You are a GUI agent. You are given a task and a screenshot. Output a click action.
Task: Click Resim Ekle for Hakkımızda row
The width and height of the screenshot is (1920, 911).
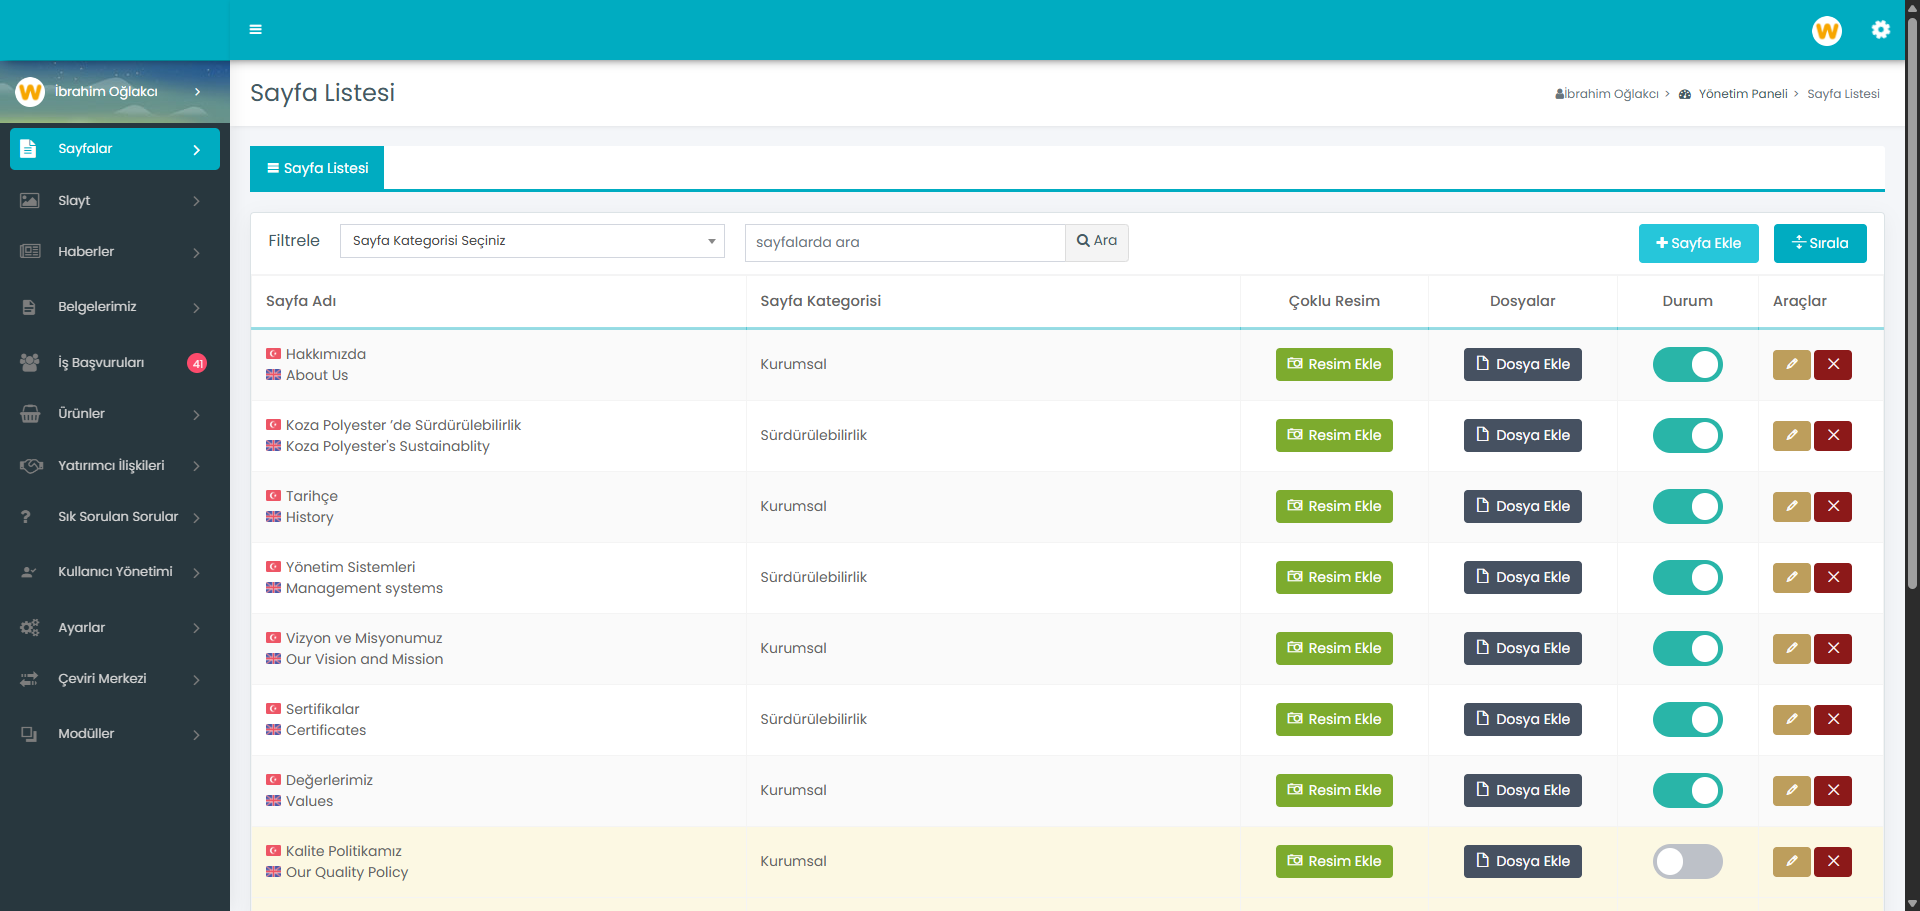(1334, 365)
